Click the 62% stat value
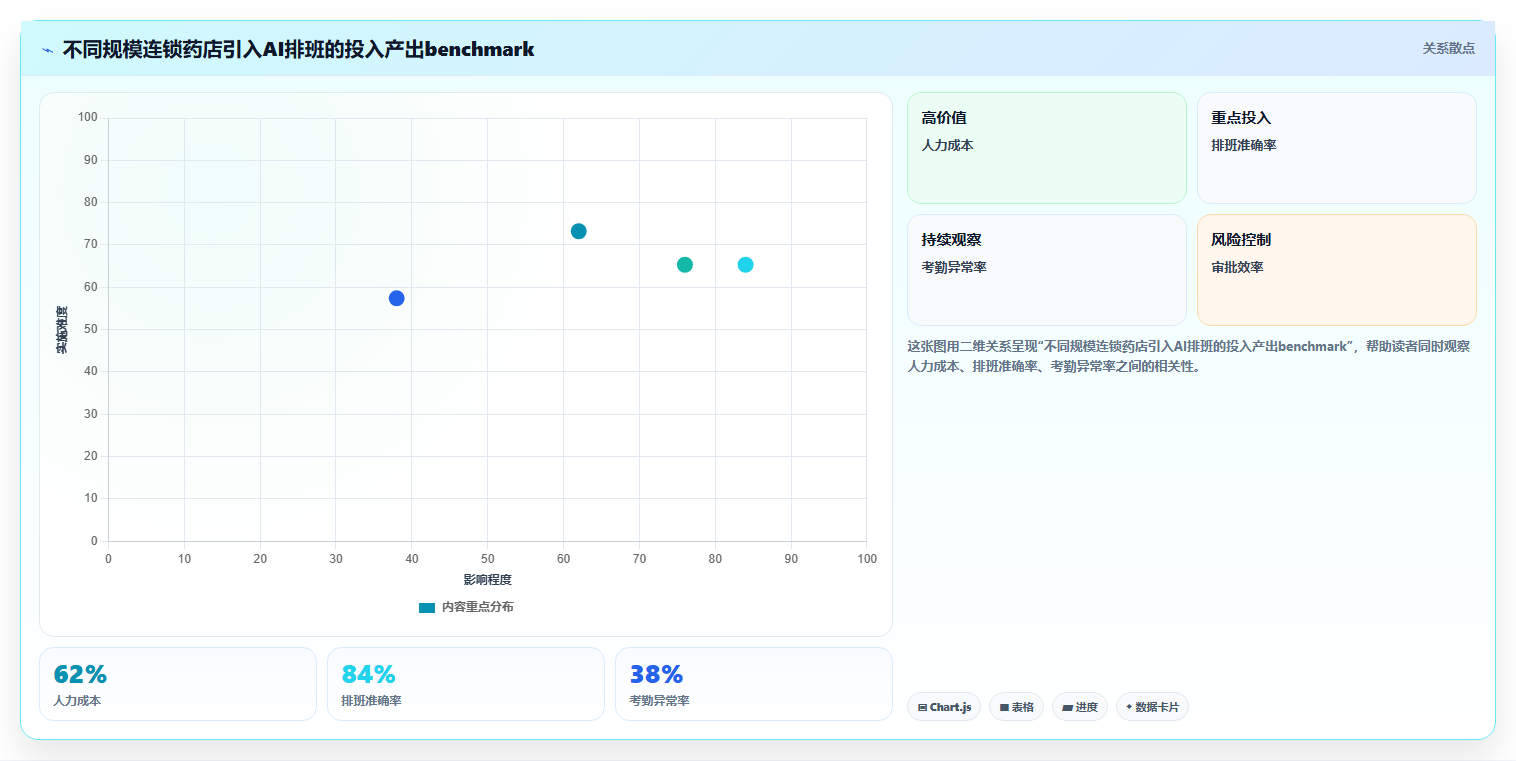Screen dimensions: 1516x761 pos(80,675)
